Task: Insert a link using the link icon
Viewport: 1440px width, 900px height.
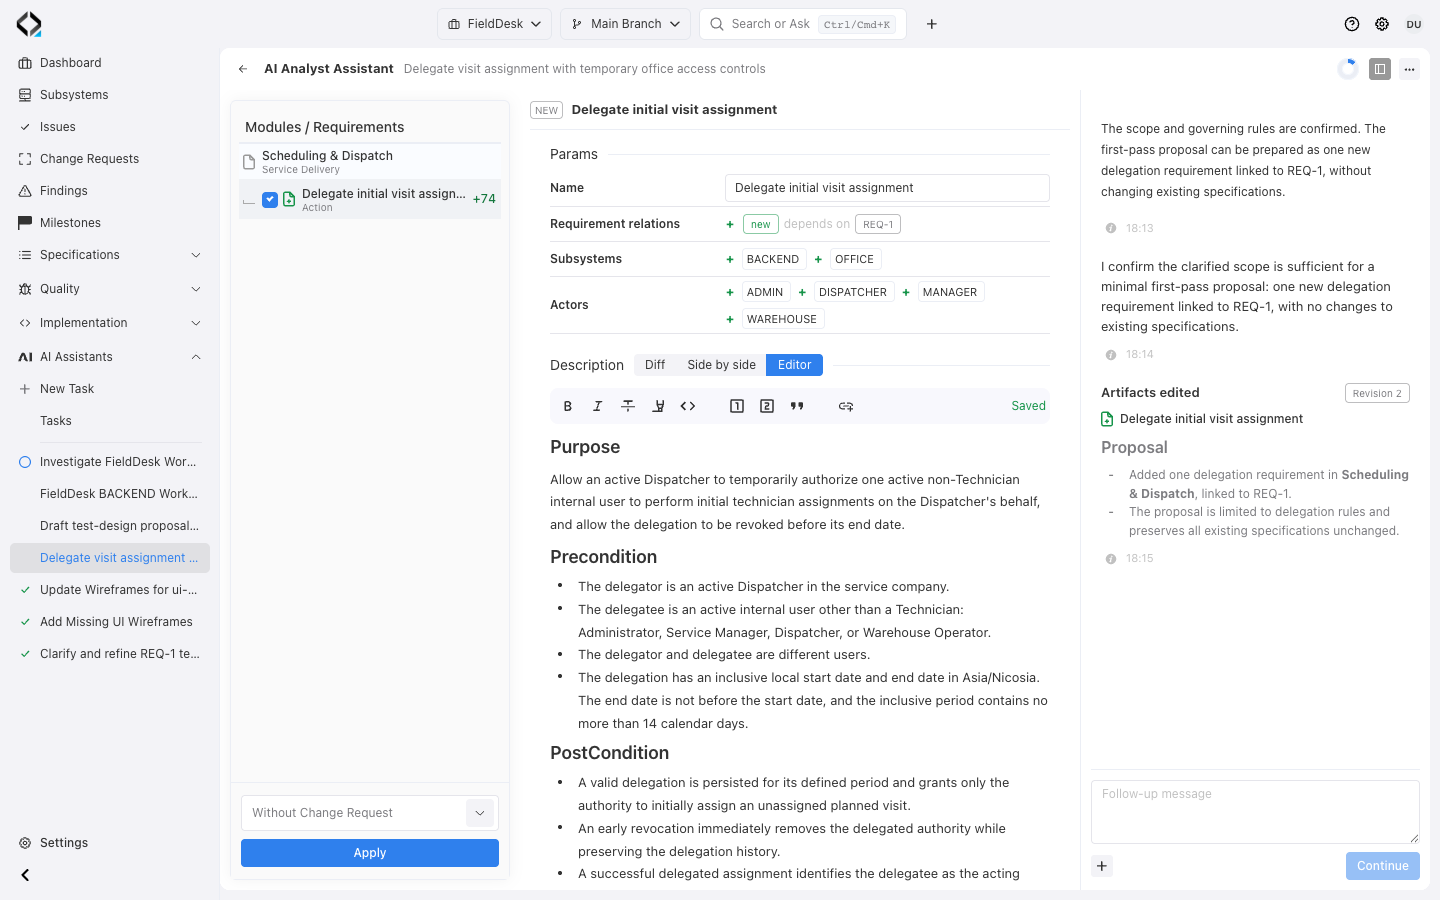Action: (x=846, y=406)
